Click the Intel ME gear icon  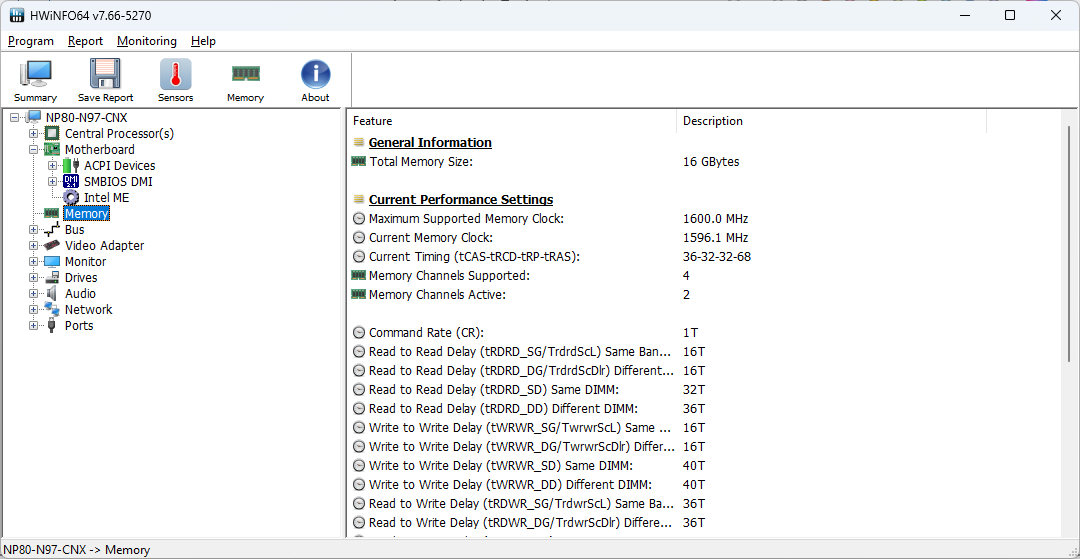click(71, 198)
